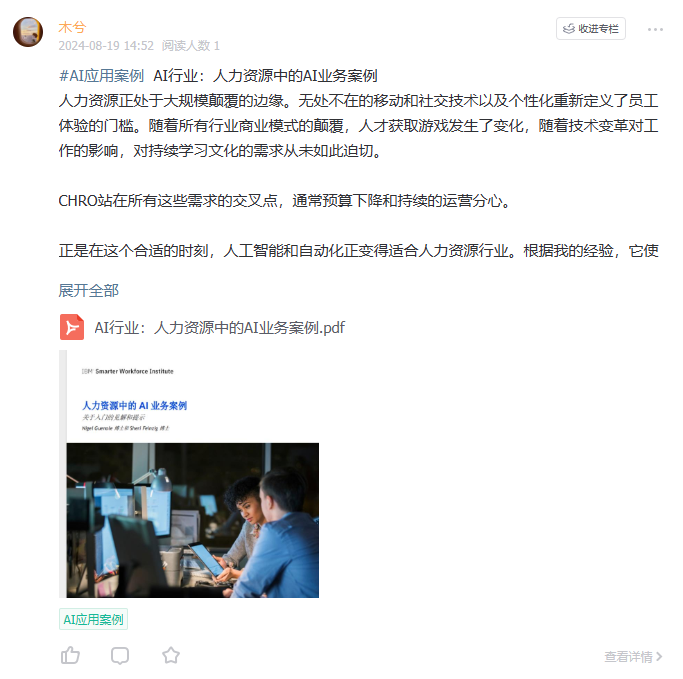This screenshot has width=683, height=679.
Task: Click the post title AI行业：人力资源中的AI业务案例
Action: tap(265, 76)
